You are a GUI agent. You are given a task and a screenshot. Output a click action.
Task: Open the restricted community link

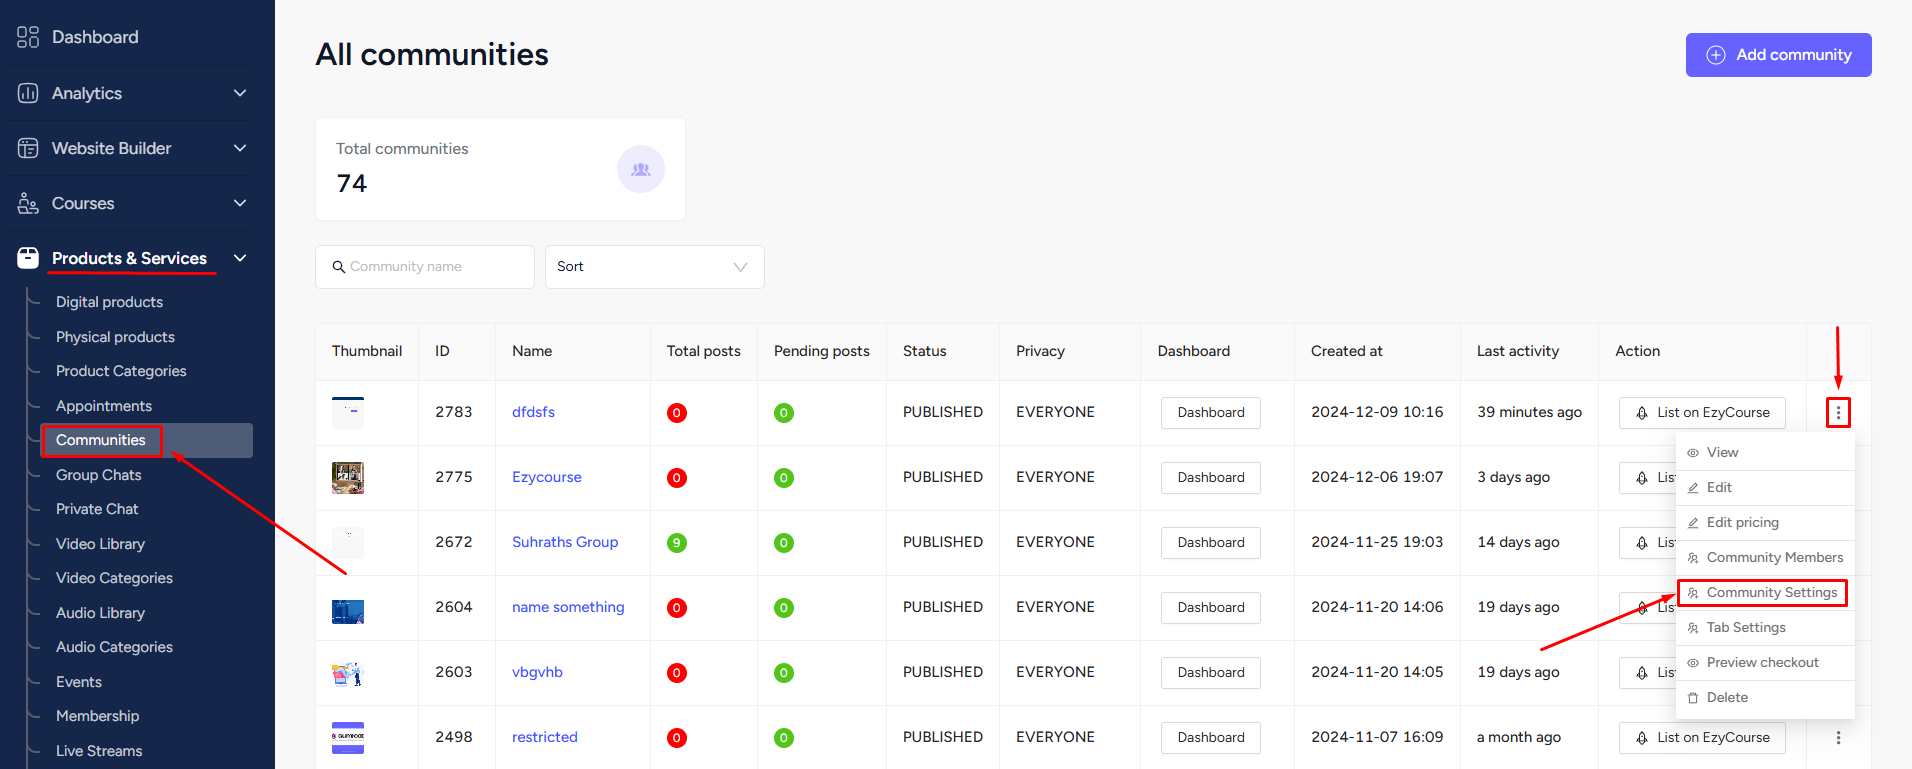(545, 737)
